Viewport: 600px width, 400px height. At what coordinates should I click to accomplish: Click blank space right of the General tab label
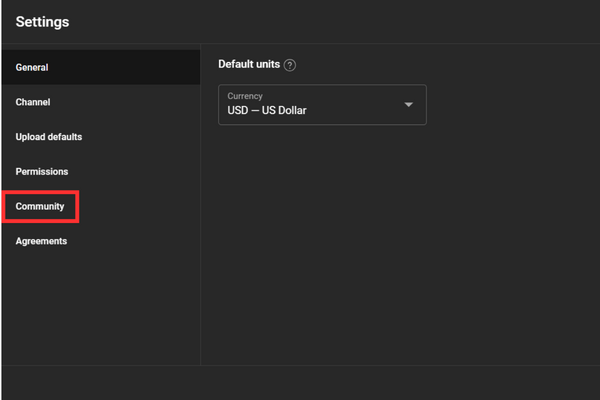click(130, 68)
